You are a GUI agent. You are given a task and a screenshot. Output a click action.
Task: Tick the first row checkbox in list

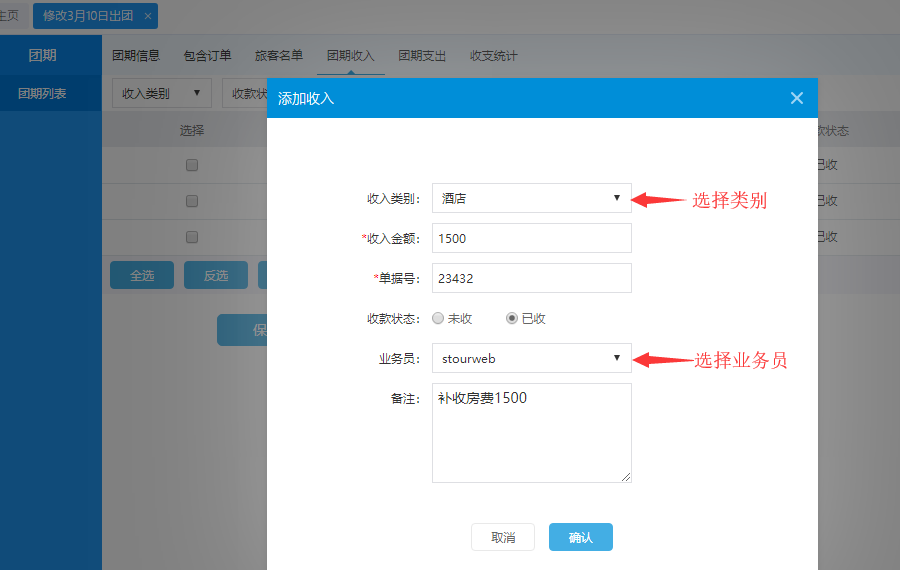pos(192,165)
